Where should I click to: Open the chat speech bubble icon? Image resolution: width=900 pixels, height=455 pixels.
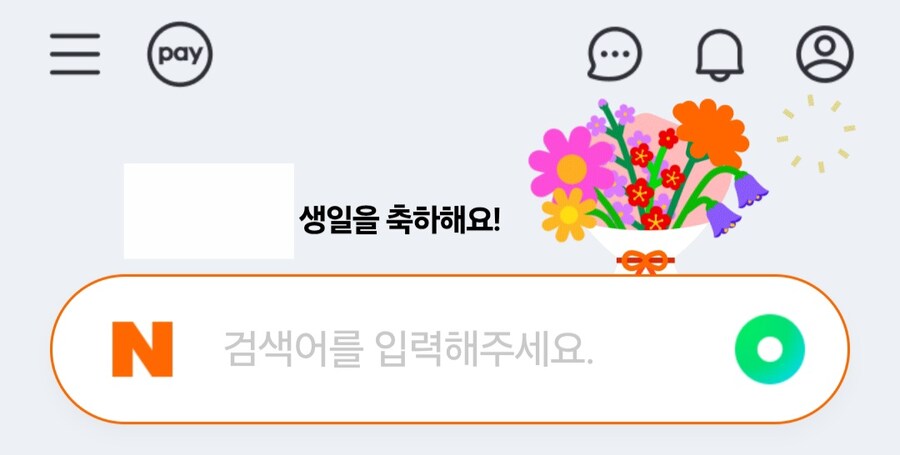point(614,54)
